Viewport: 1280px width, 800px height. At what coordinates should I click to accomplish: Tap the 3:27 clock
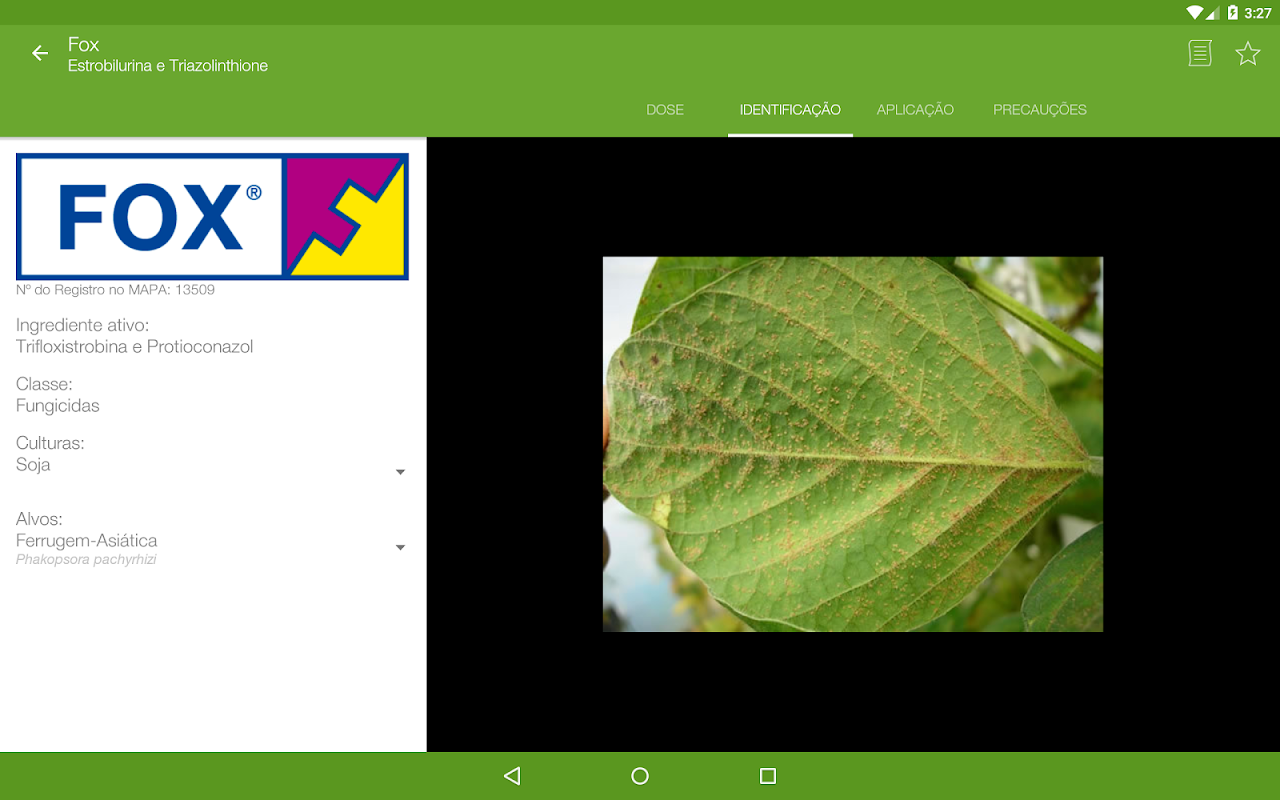click(1258, 13)
